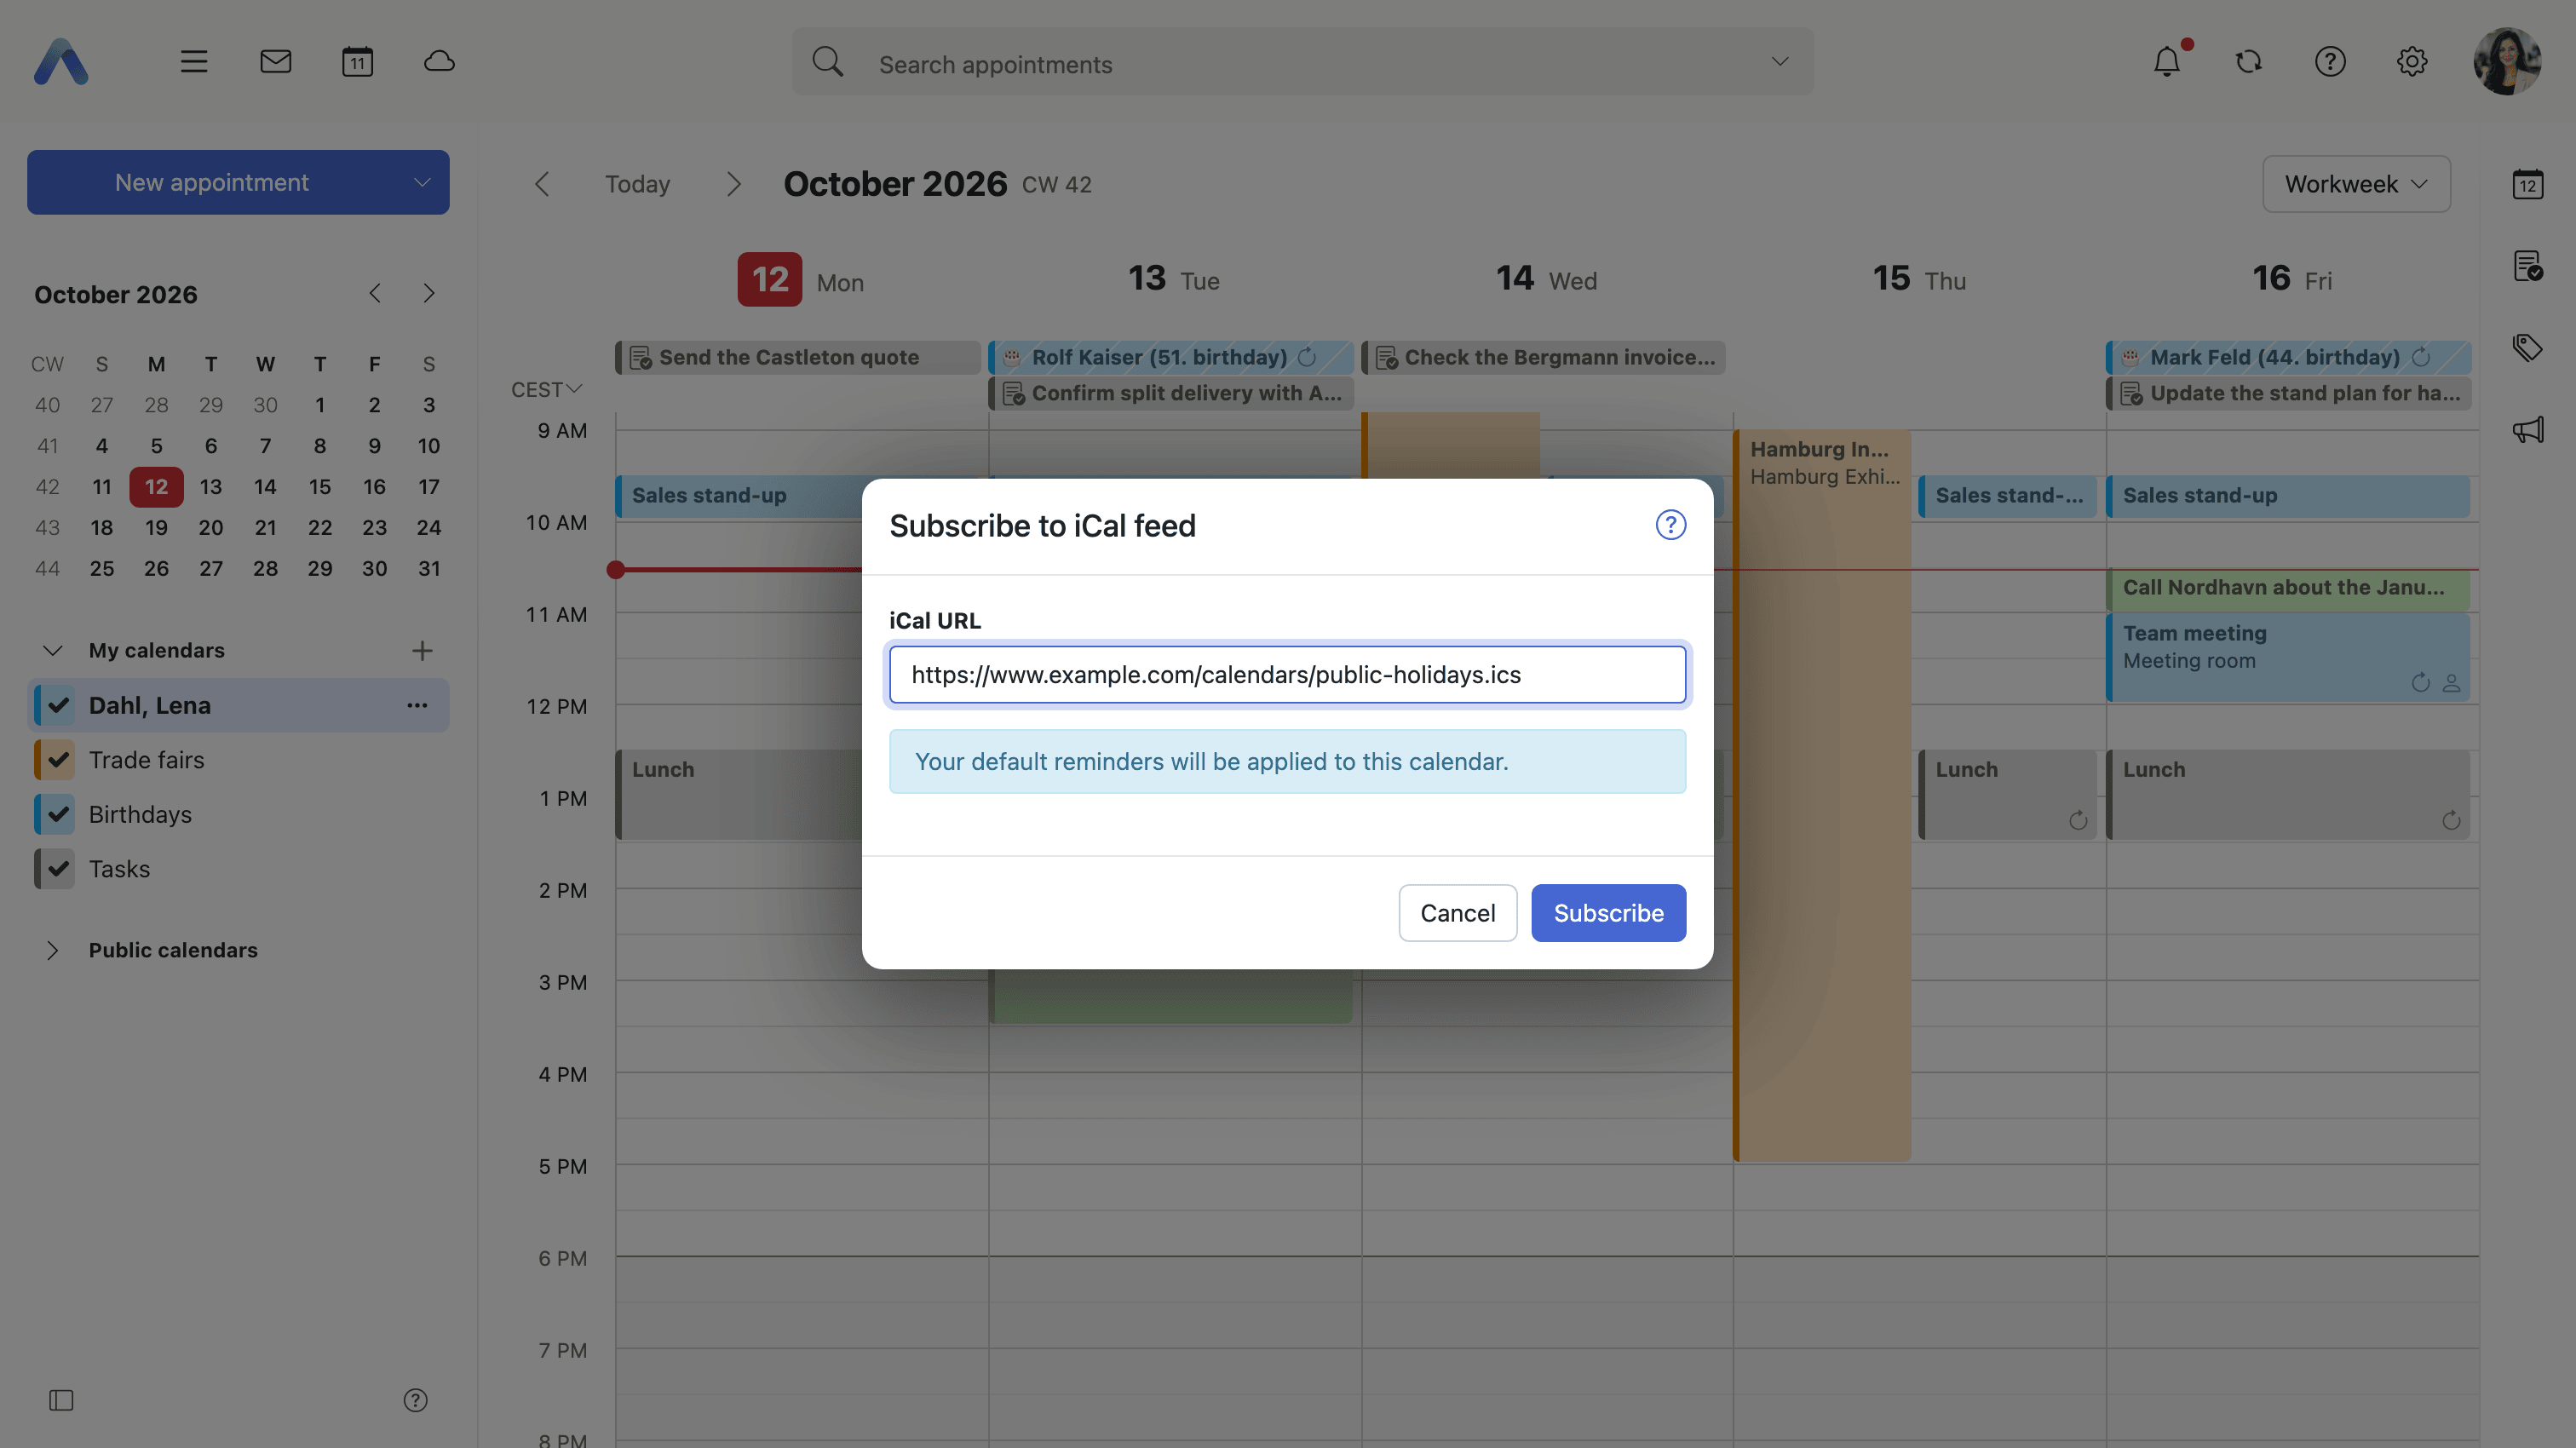This screenshot has width=2576, height=1448.
Task: Open the CEST timezone dropdown
Action: click(547, 390)
